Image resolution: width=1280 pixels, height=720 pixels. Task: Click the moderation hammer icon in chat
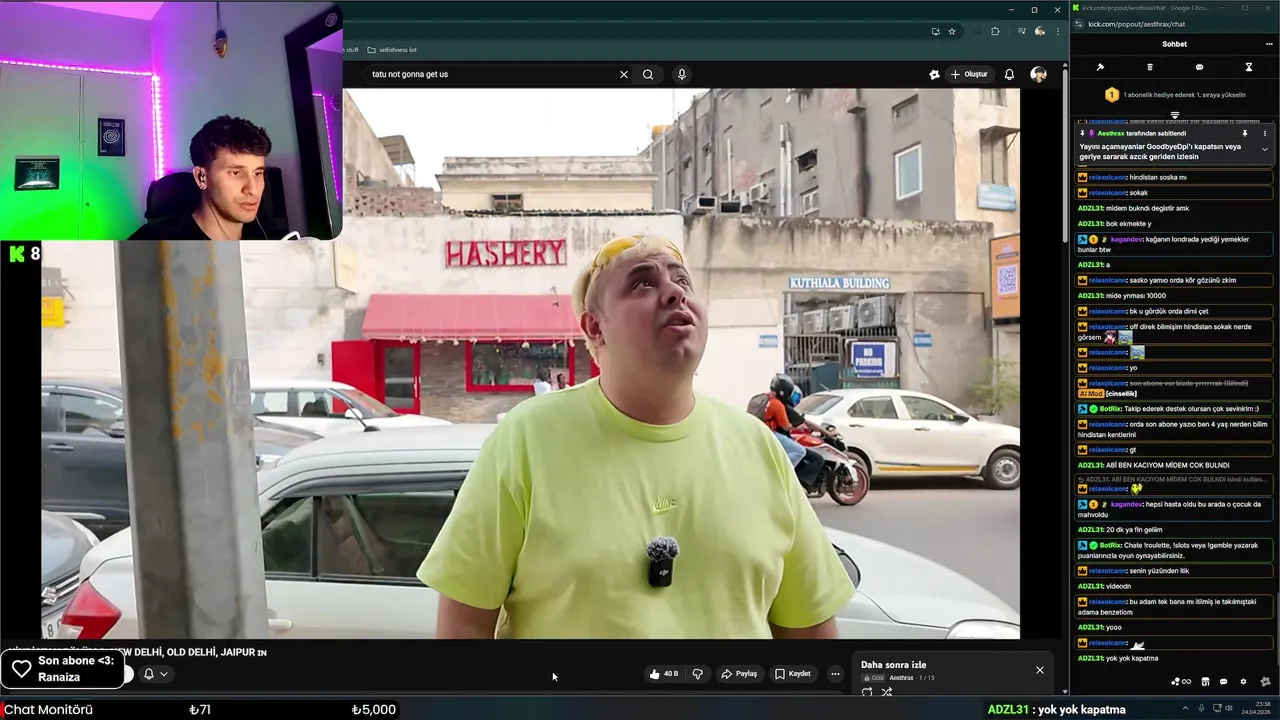(x=1100, y=67)
